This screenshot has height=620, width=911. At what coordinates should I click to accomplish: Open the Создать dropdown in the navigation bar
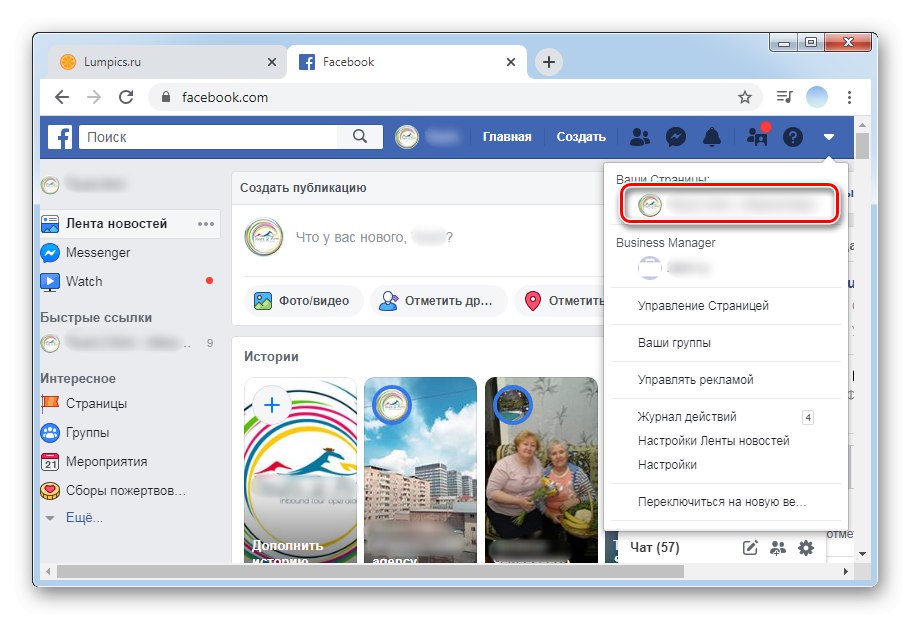point(580,136)
